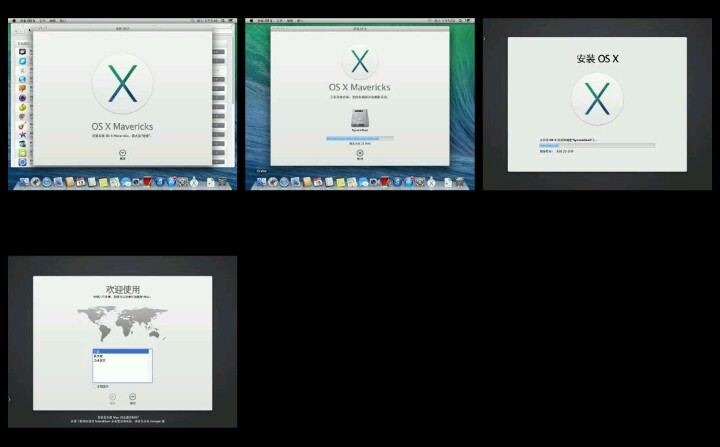This screenshot has height=447, width=720.
Task: Click the greyed back arrow on the 欢迎使用 screen
Action: pyautogui.click(x=112, y=396)
